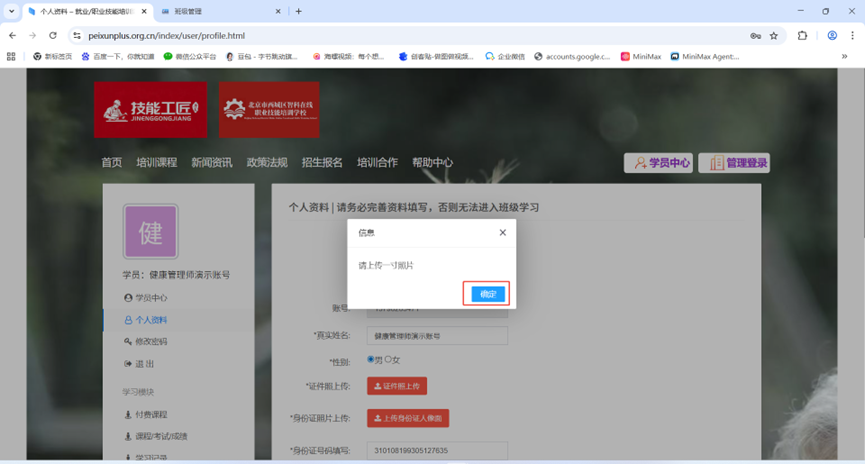This screenshot has width=865, height=464.
Task: Confirm the dialog with 确定 button
Action: pos(487,294)
